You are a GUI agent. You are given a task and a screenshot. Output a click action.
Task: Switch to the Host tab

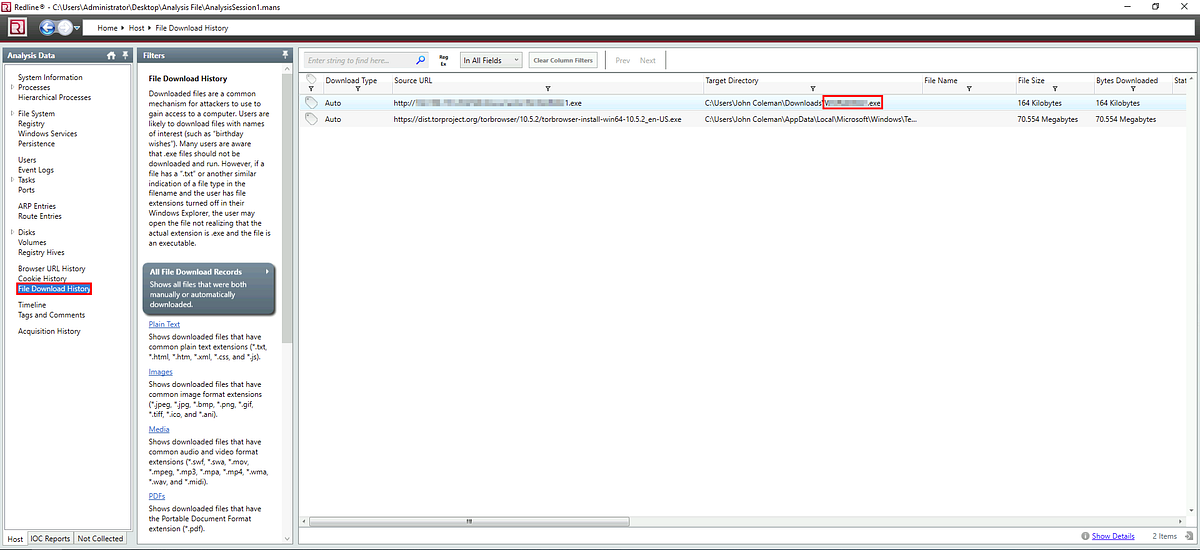pyautogui.click(x=15, y=538)
